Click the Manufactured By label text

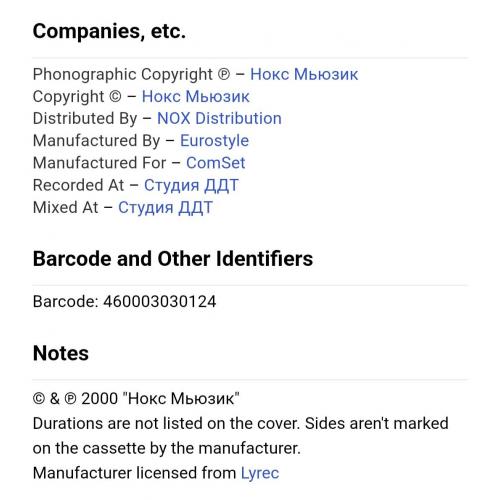[x=96, y=141]
